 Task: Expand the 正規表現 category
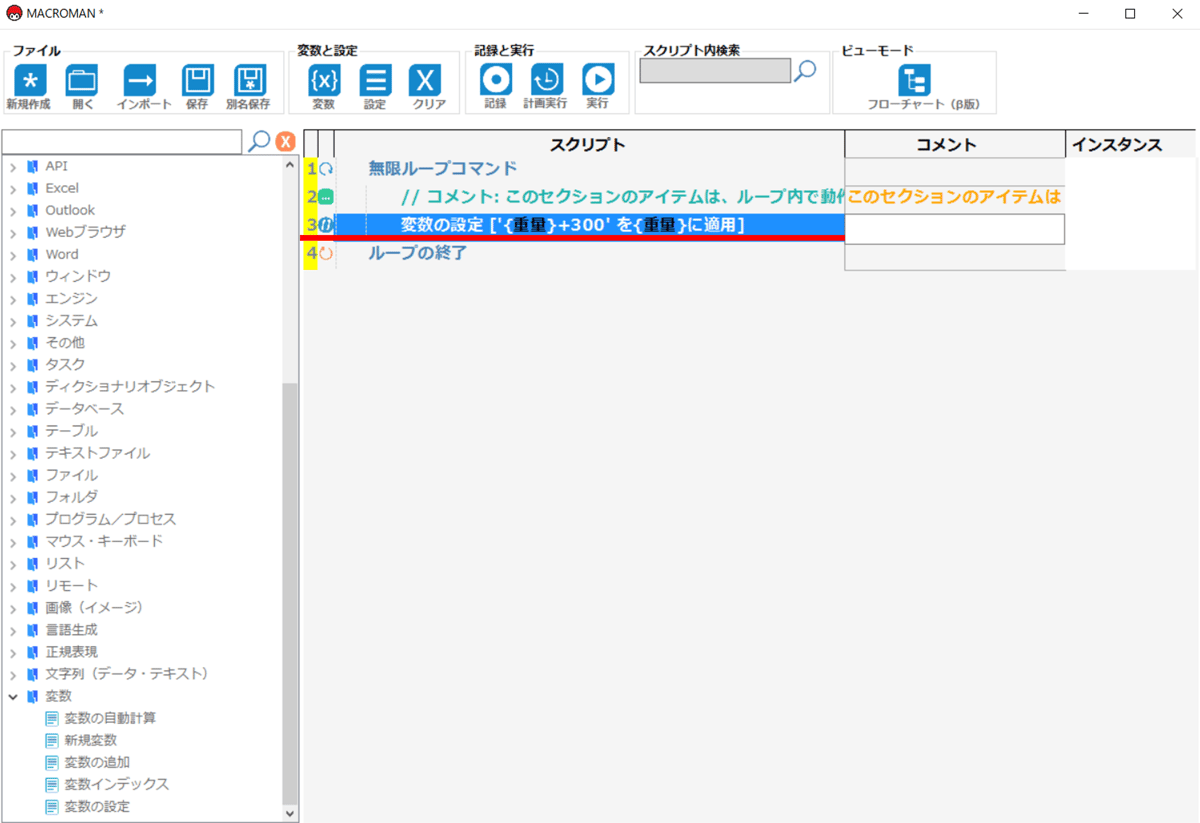(x=13, y=652)
